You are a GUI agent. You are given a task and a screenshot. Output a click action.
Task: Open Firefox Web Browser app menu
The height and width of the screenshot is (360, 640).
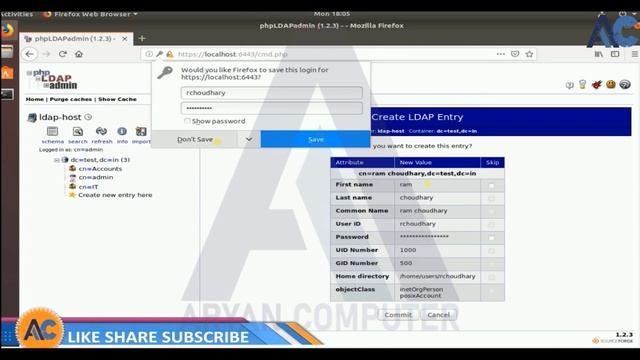click(91, 14)
